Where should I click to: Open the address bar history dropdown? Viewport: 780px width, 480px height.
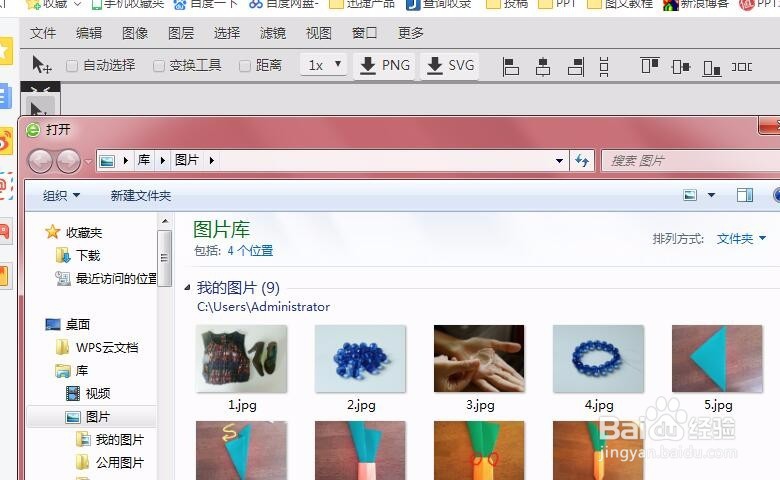pos(559,161)
